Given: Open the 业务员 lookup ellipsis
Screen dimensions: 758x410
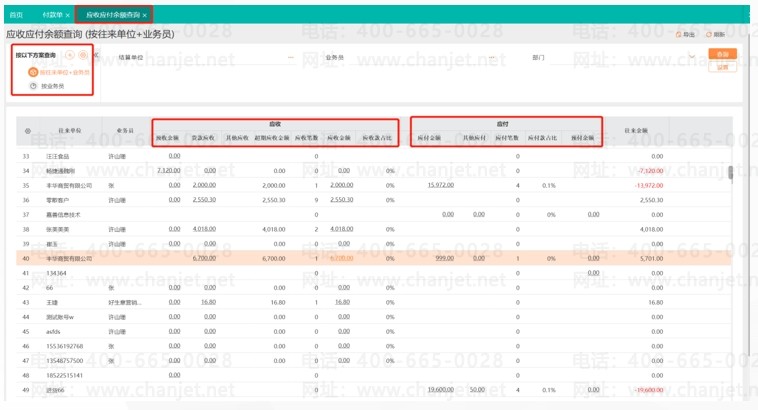Looking at the screenshot, I should coord(492,57).
